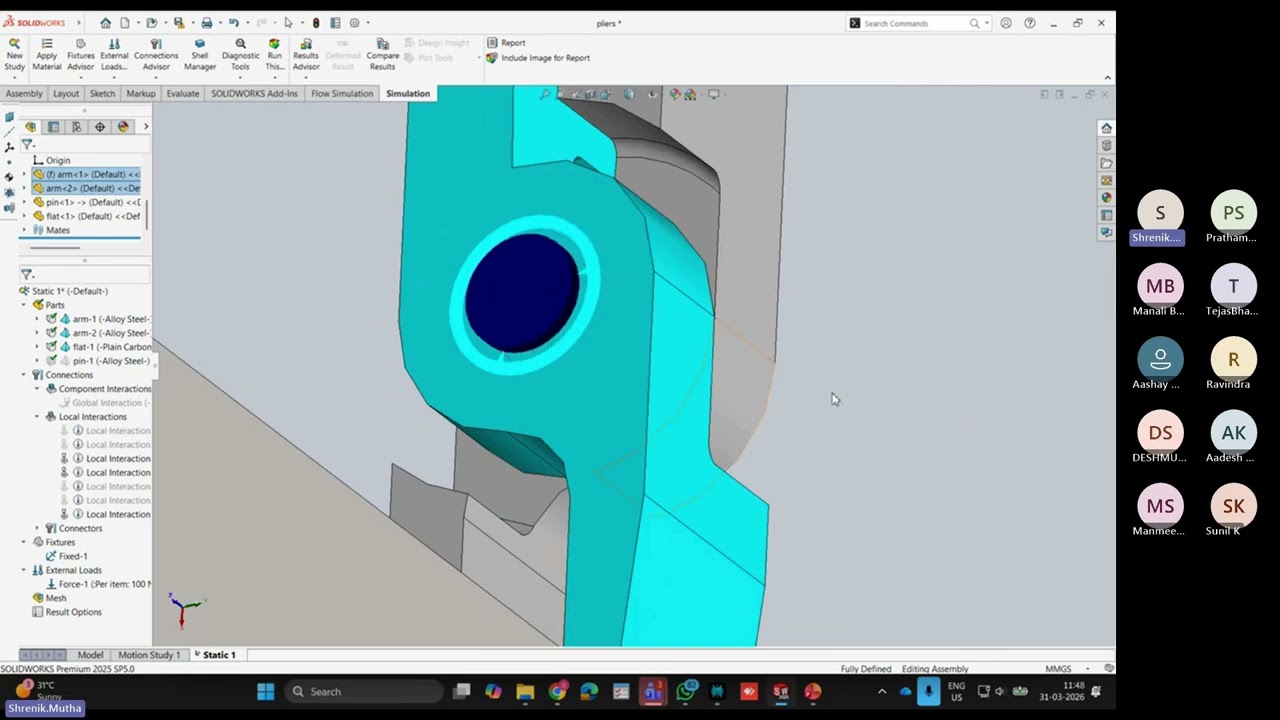Click the Rebuild traffic light icon
Image resolution: width=1280 pixels, height=720 pixels.
tap(316, 23)
